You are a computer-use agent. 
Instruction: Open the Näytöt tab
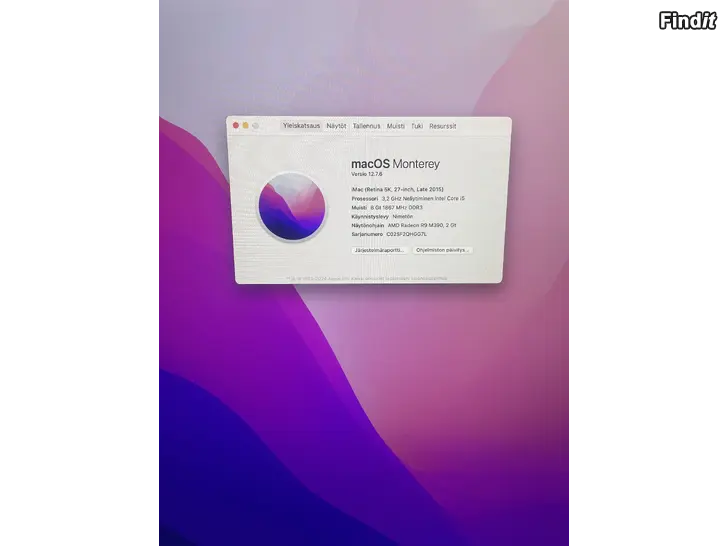[x=336, y=126]
